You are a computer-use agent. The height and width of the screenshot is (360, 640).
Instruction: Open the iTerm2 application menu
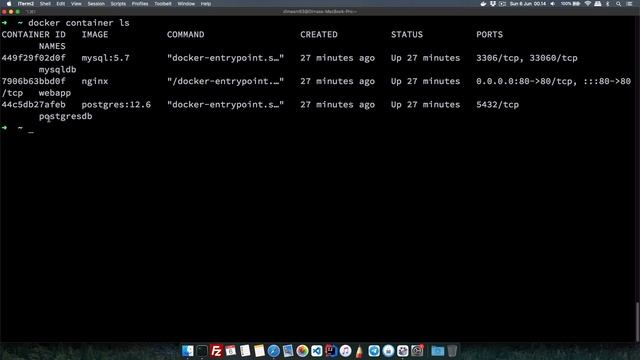point(25,4)
